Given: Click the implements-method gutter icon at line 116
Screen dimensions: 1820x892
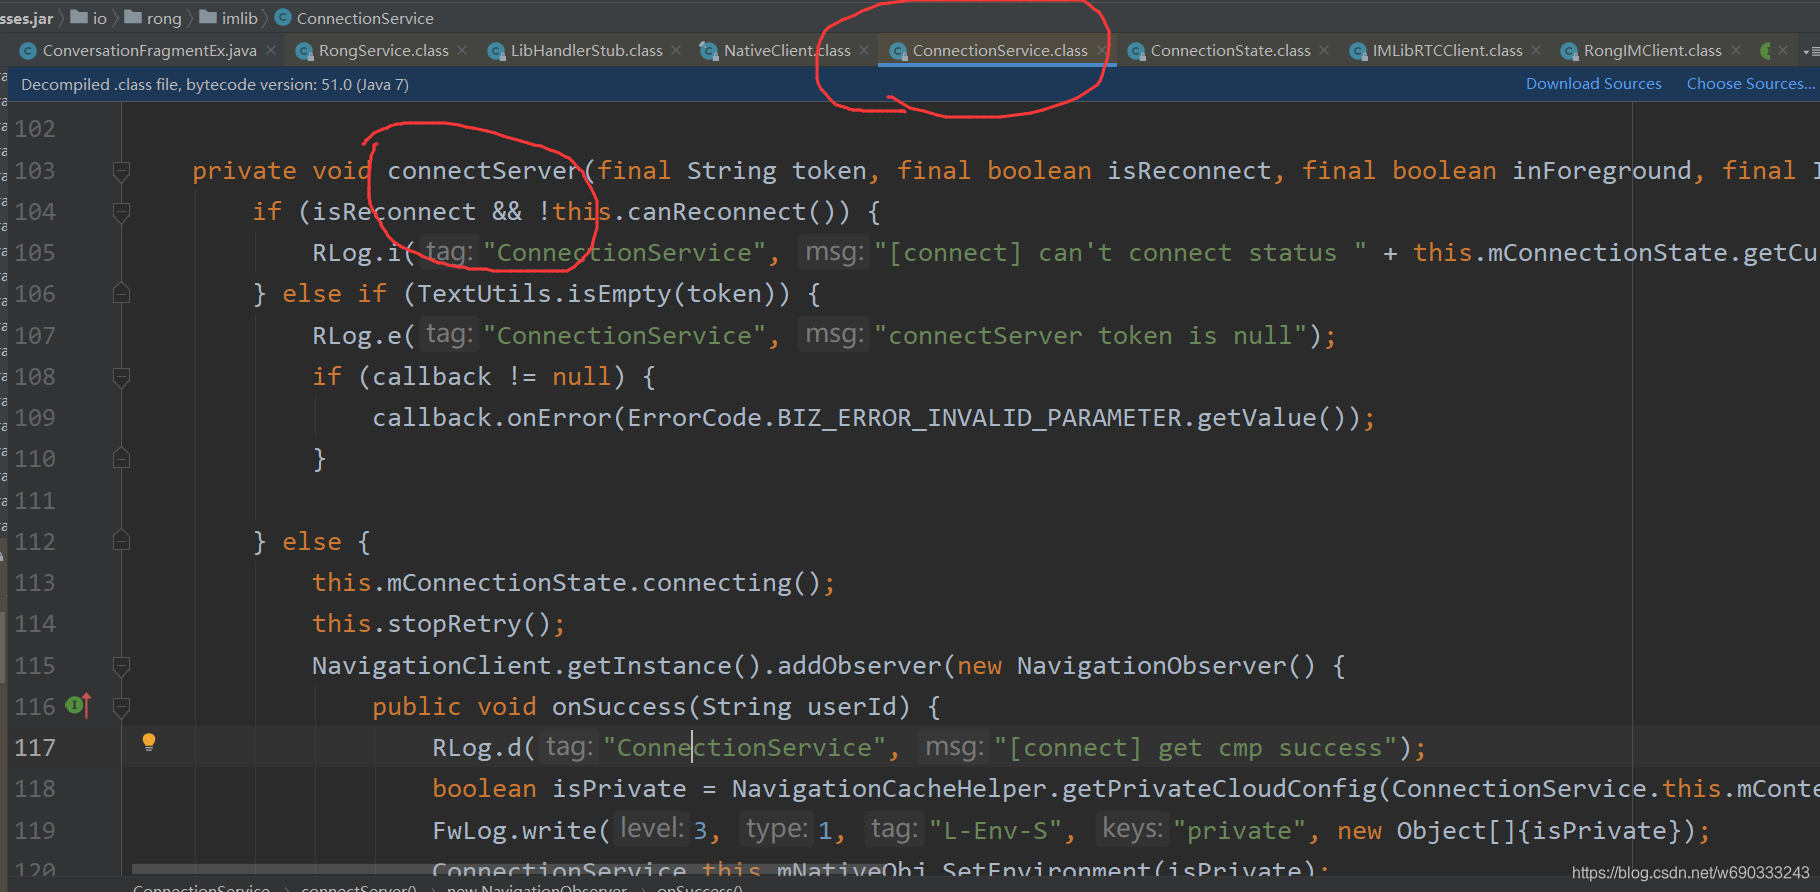Looking at the screenshot, I should tap(78, 706).
